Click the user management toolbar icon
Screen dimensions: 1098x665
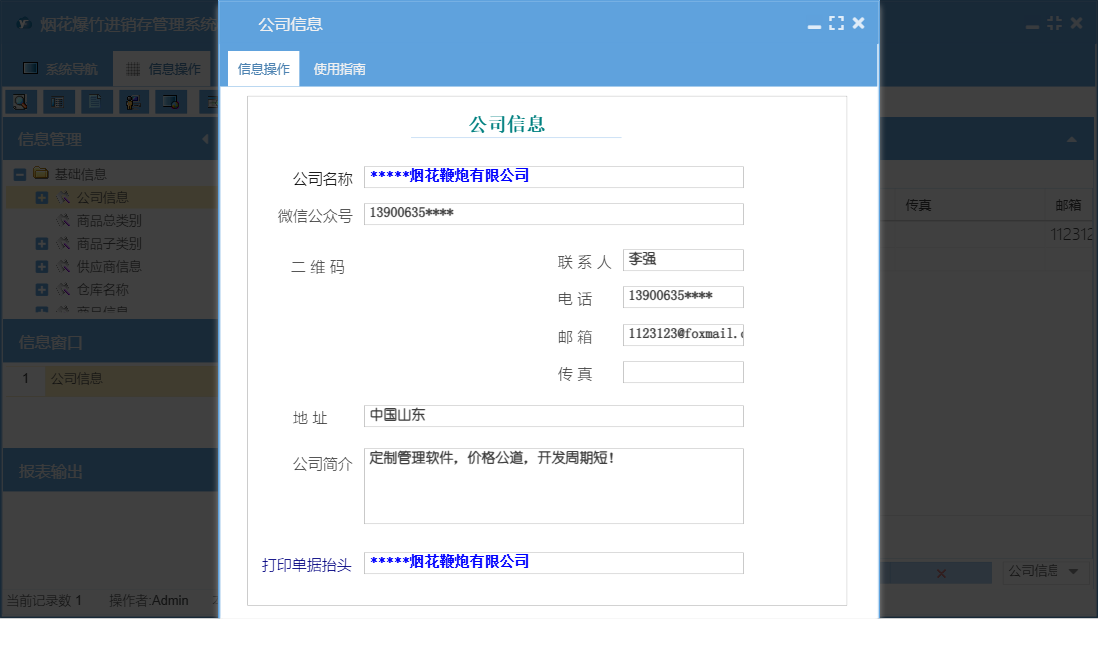[x=133, y=101]
